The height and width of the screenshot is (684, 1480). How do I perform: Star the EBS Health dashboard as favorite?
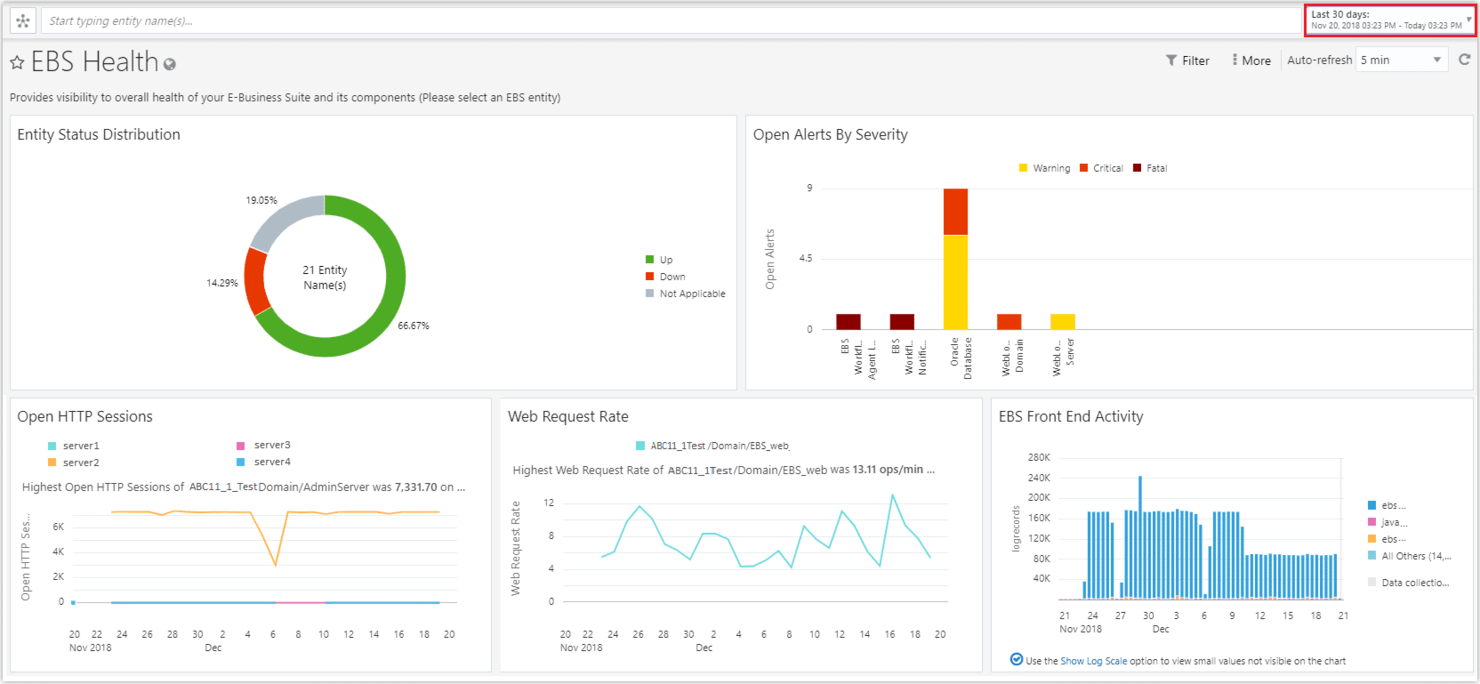point(17,61)
